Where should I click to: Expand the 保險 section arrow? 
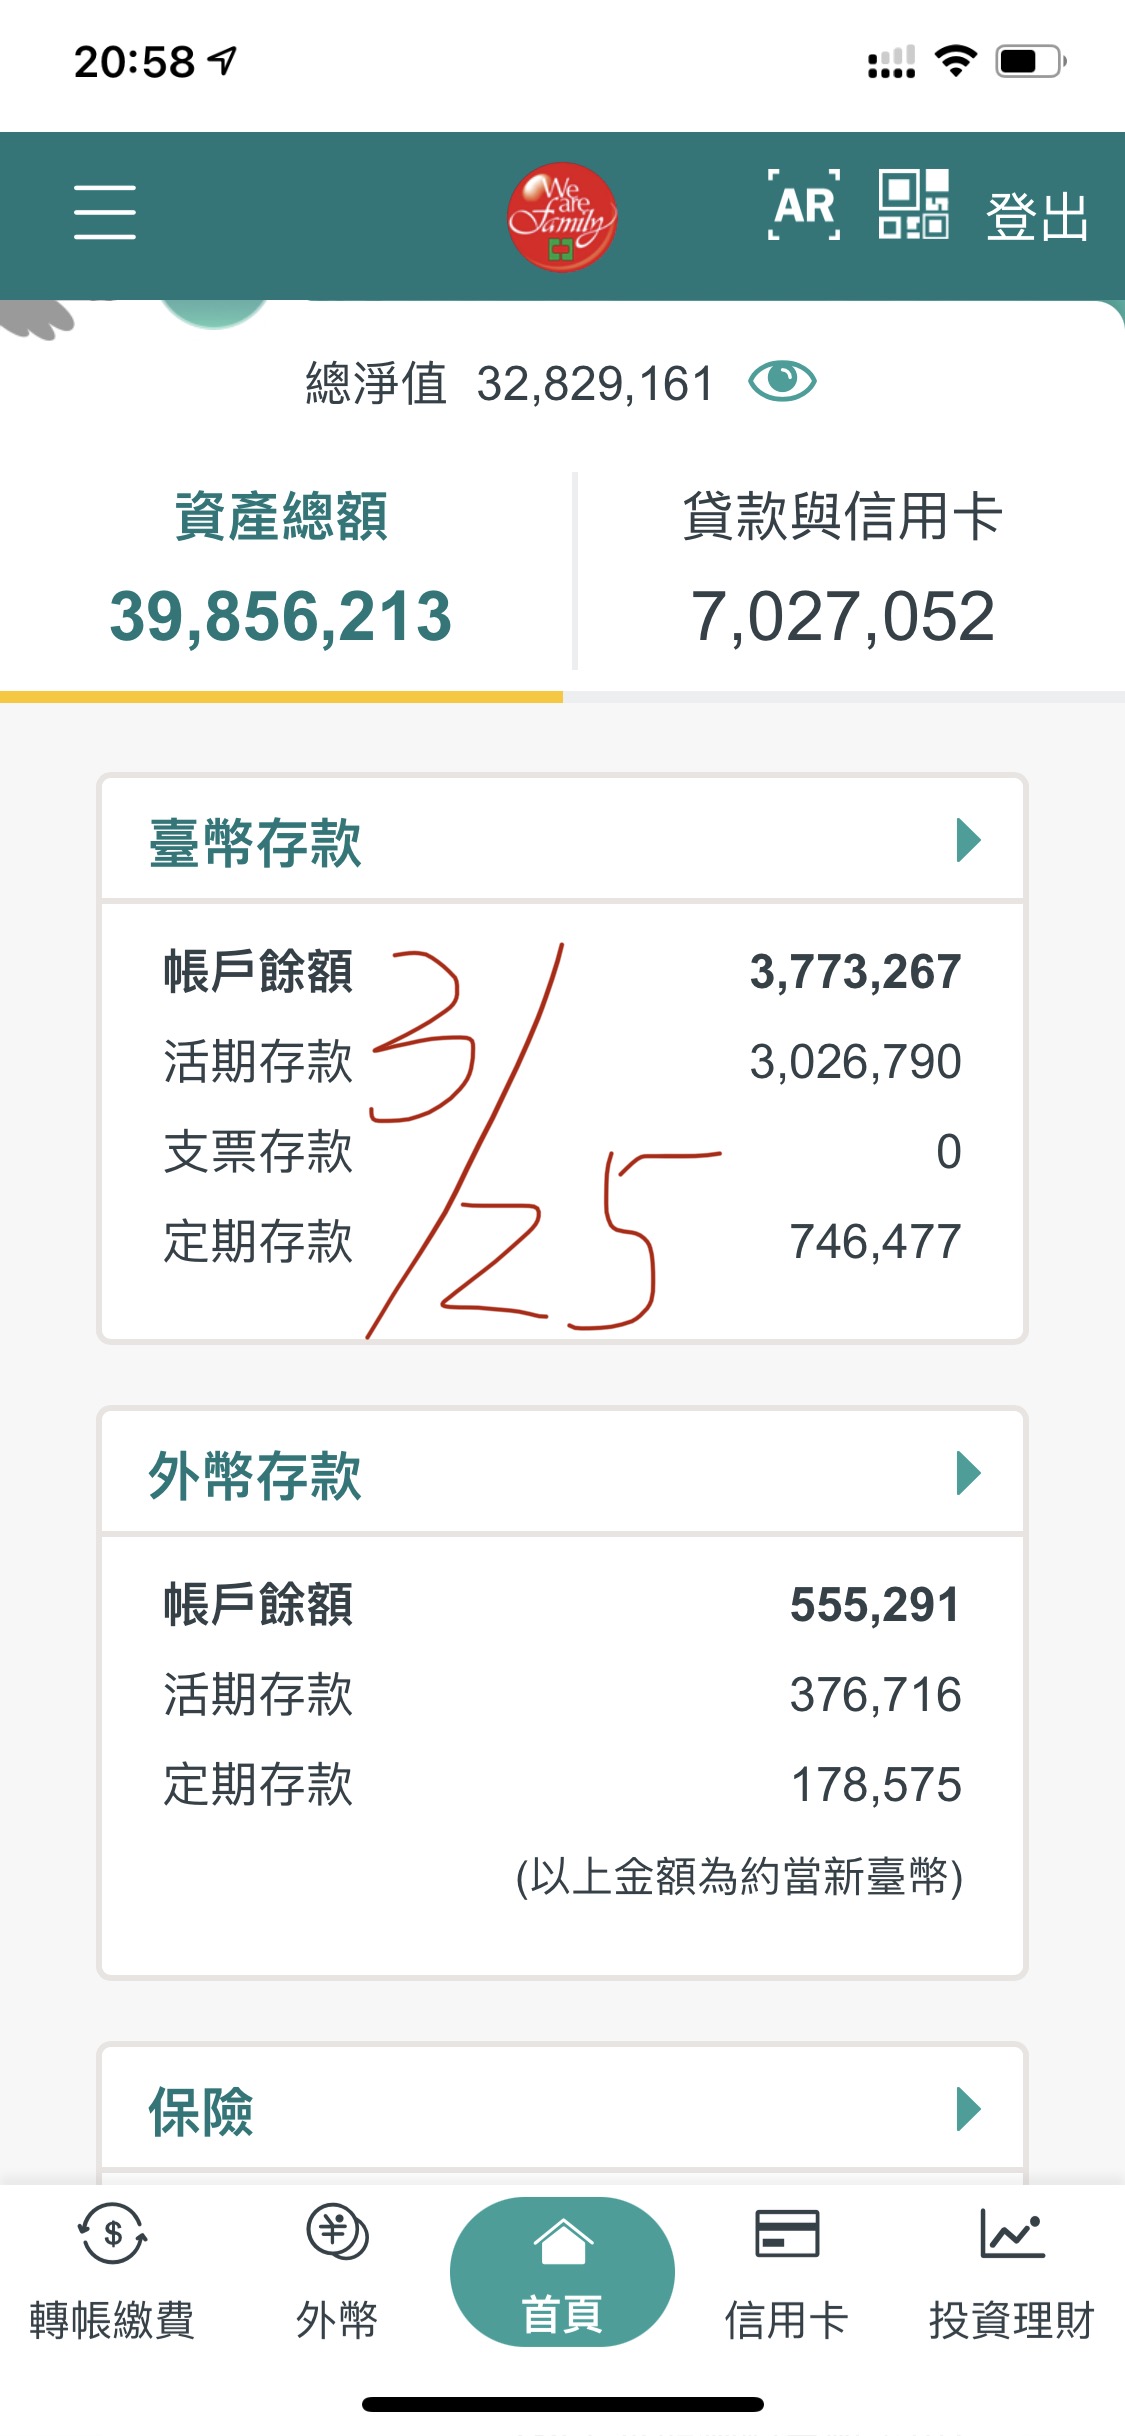tap(968, 2109)
